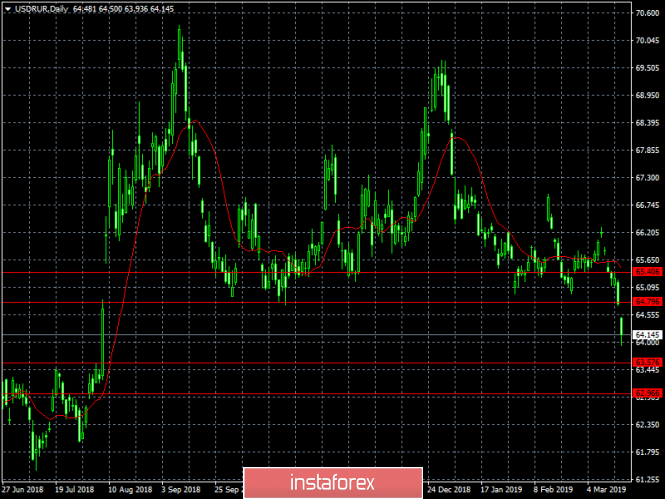This screenshot has height=499, width=665.
Task: Click the 3 Sep 2018 date label
Action: [x=181, y=490]
